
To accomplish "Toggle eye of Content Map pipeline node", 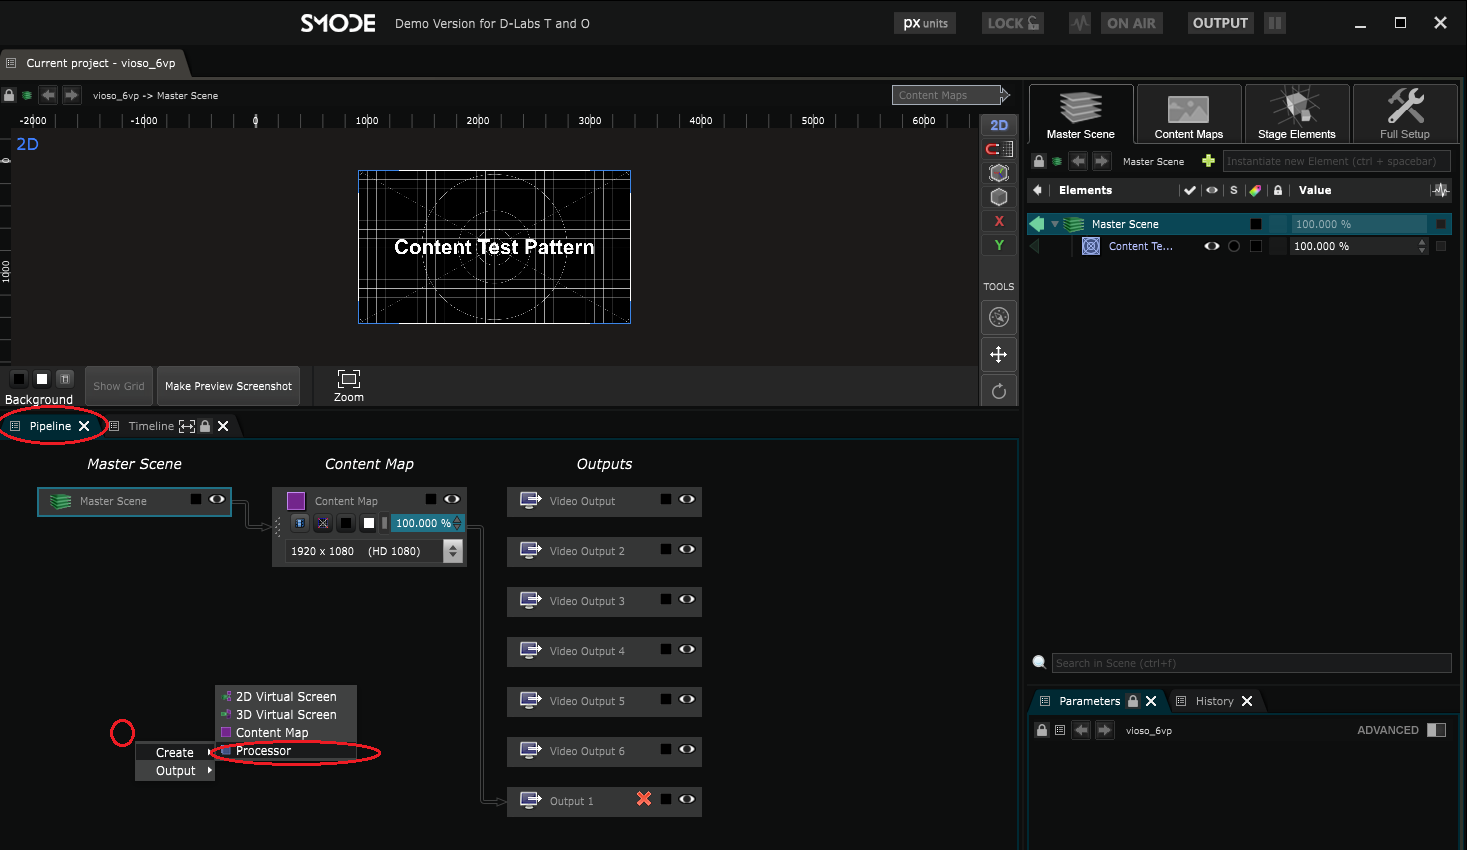I will 452,499.
